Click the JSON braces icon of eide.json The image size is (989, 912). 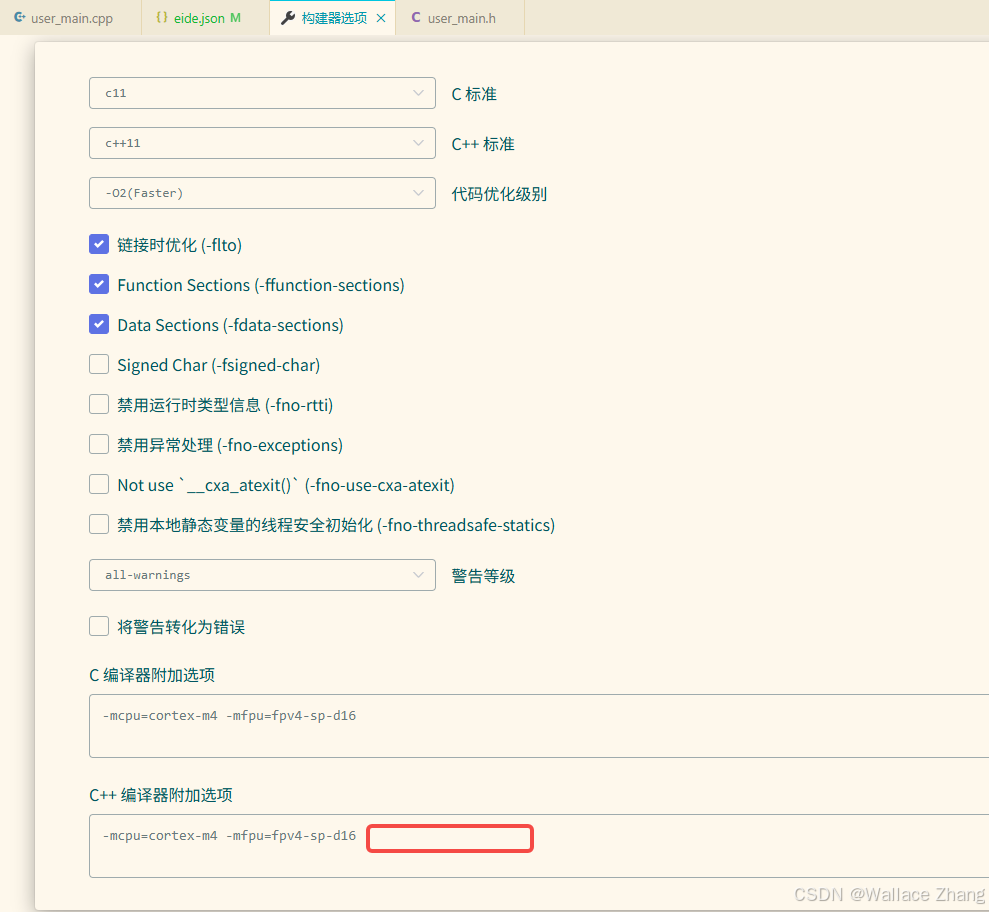pyautogui.click(x=162, y=18)
